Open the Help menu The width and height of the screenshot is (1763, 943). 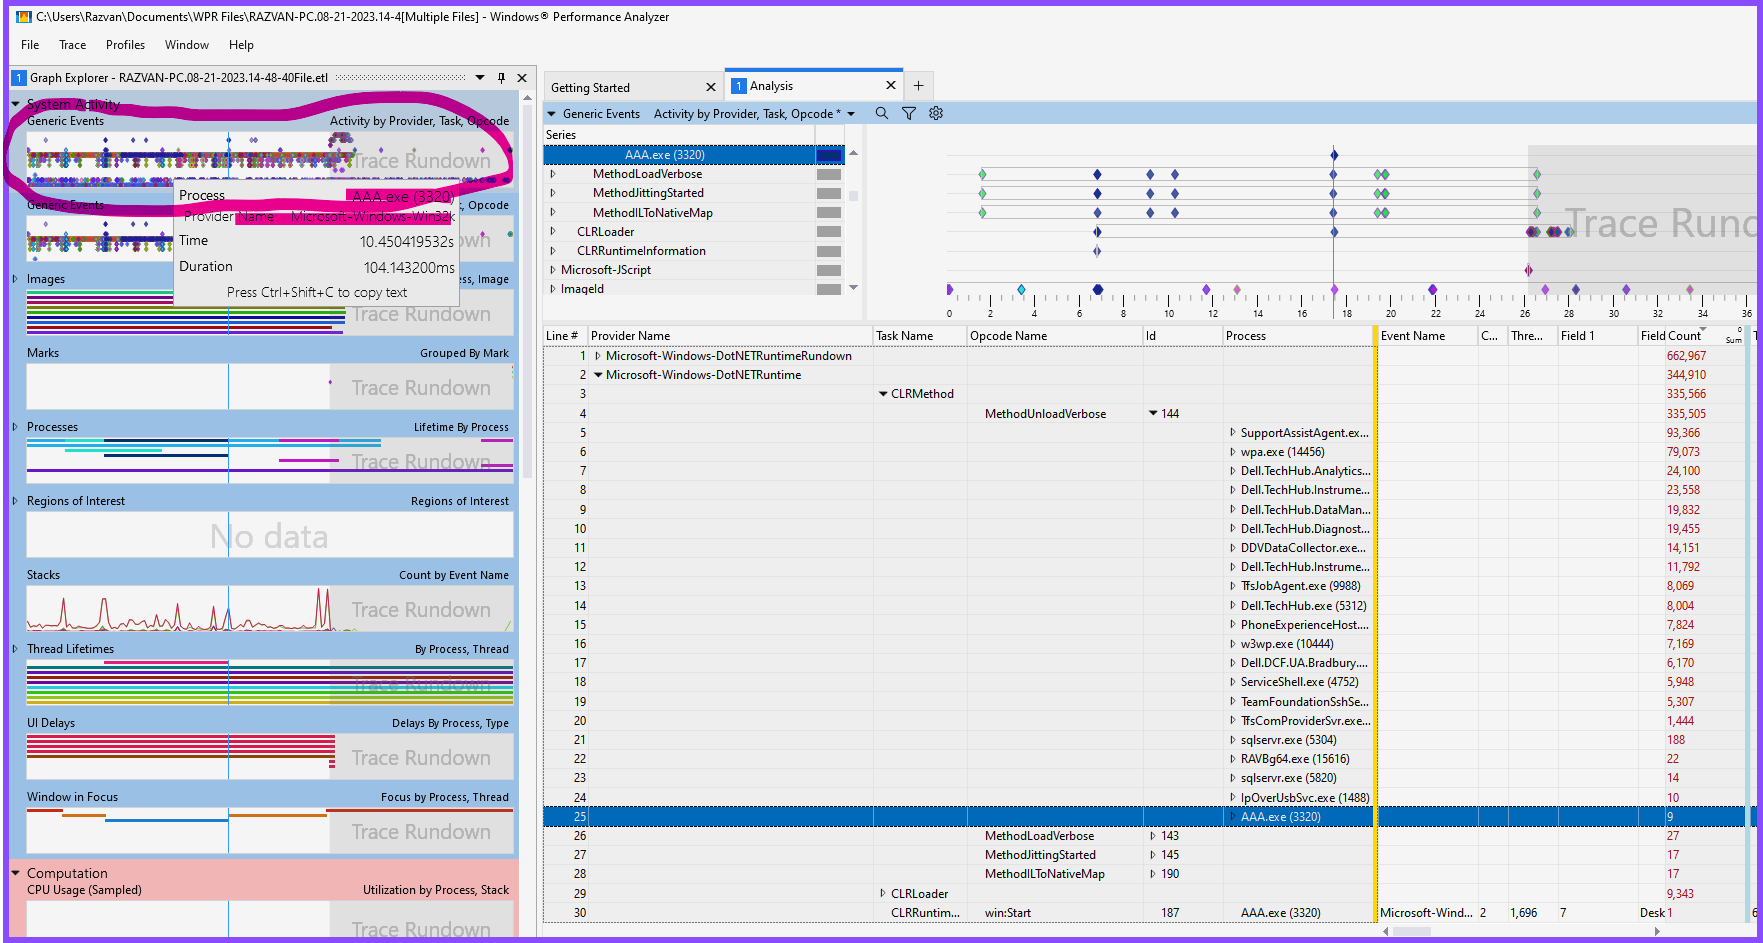click(241, 45)
